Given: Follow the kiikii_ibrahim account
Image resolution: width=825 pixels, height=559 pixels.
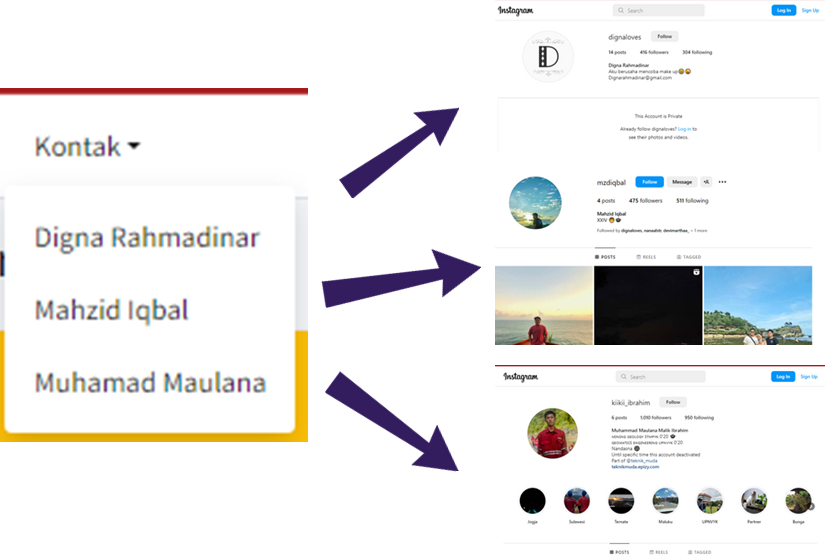Looking at the screenshot, I should point(673,402).
